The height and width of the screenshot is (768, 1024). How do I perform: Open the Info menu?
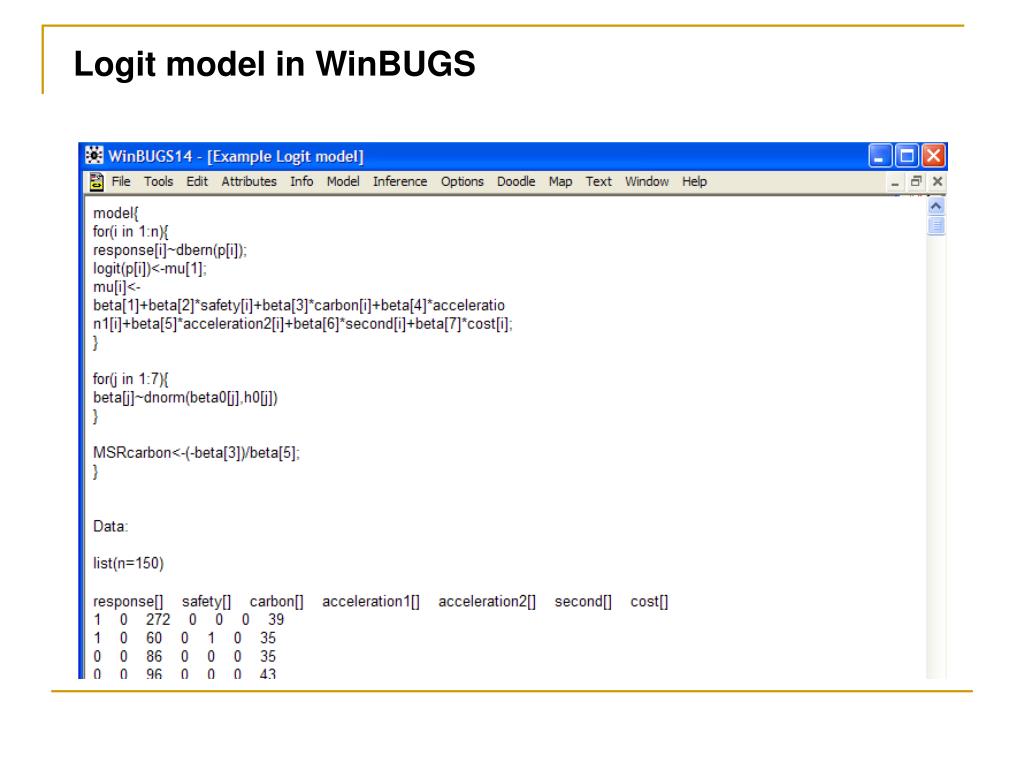302,182
